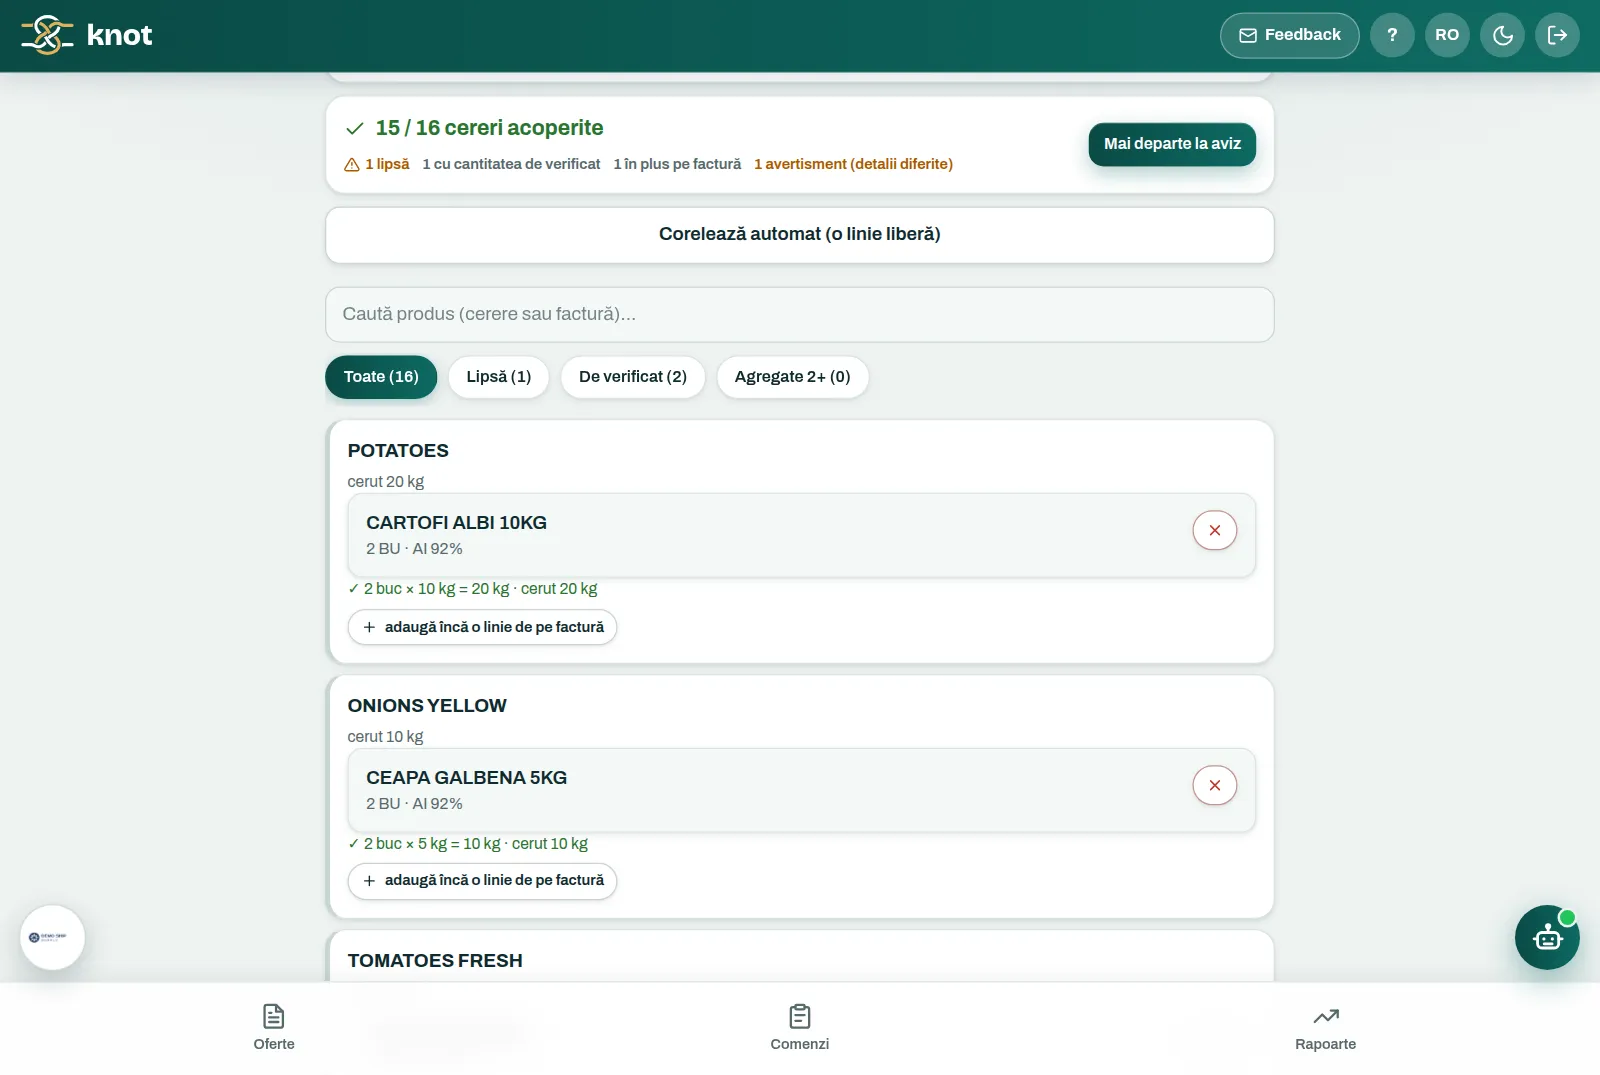Open the Feedback button
This screenshot has height=1075, width=1600.
1289,35
